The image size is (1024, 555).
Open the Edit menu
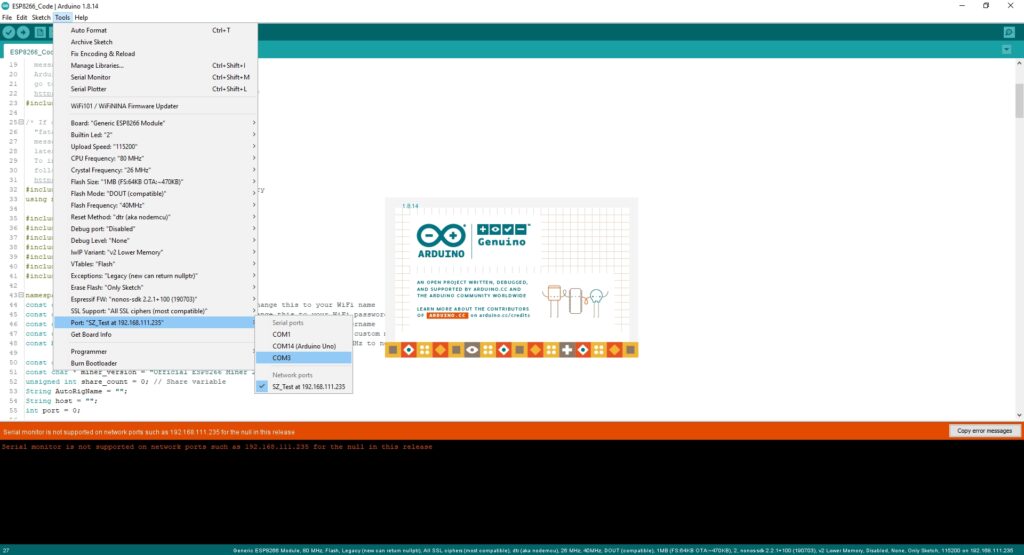tap(22, 18)
